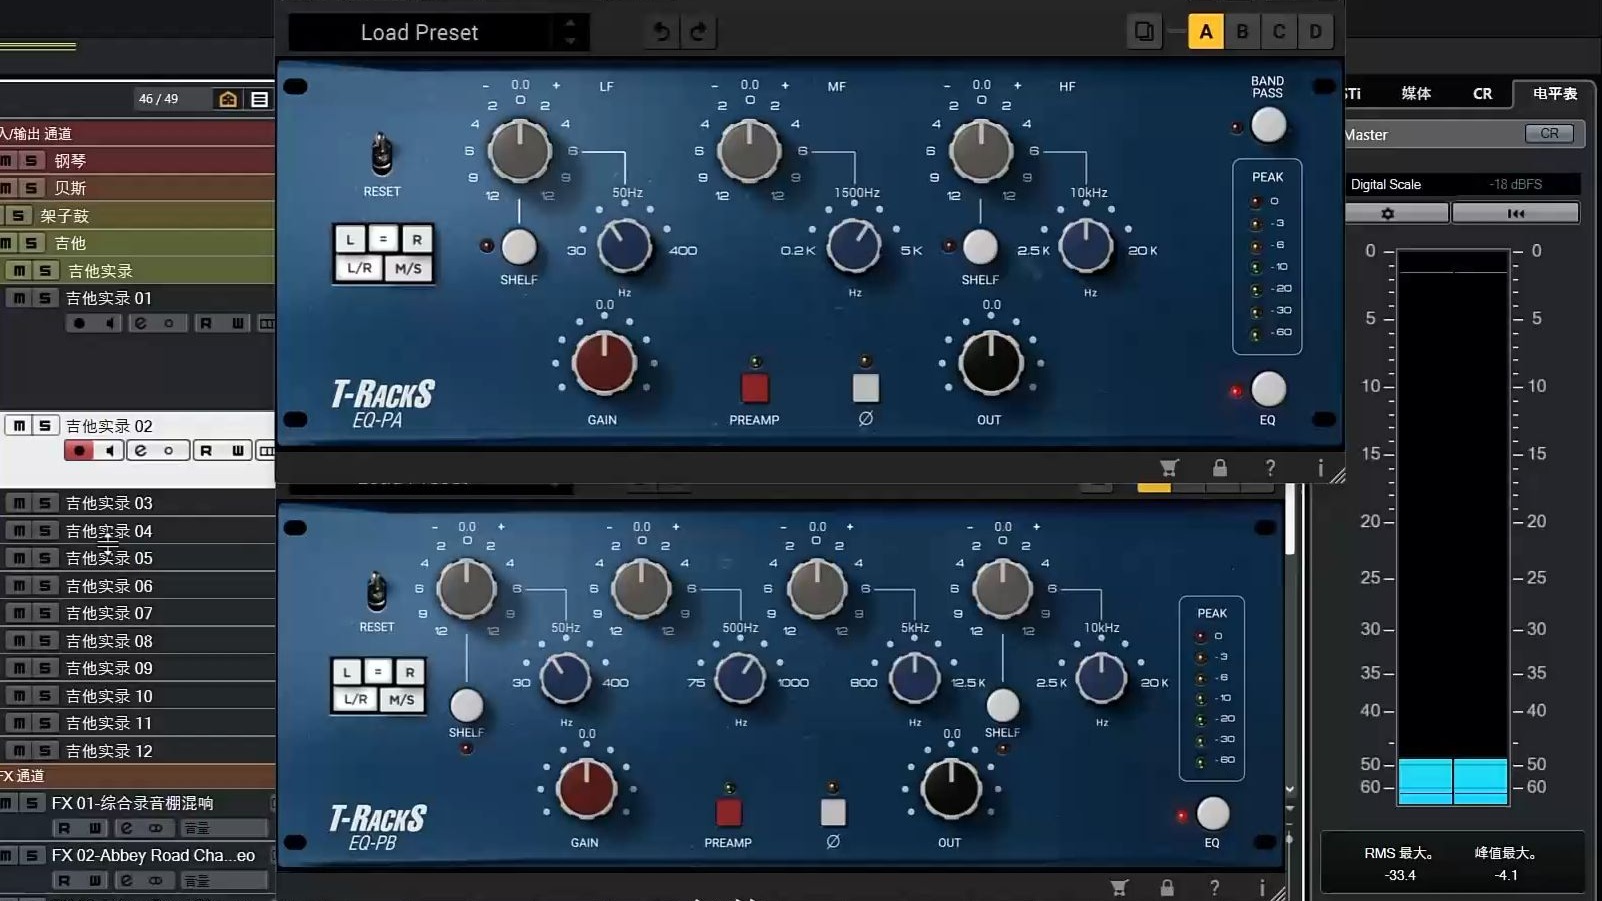1602x901 pixels.
Task: Click the redo arrow in EQ-PA toolbar
Action: pos(698,32)
